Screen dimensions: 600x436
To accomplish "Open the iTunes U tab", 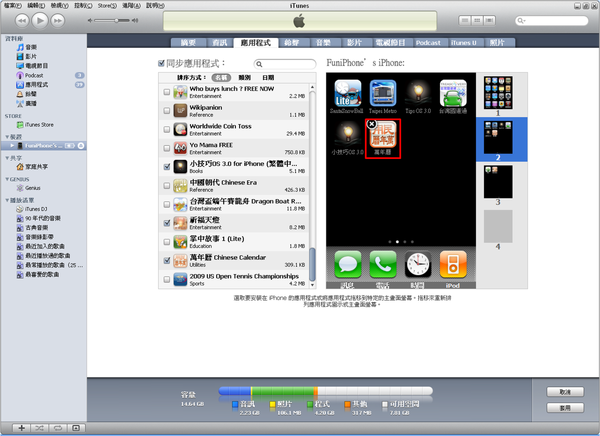I will click(x=463, y=43).
